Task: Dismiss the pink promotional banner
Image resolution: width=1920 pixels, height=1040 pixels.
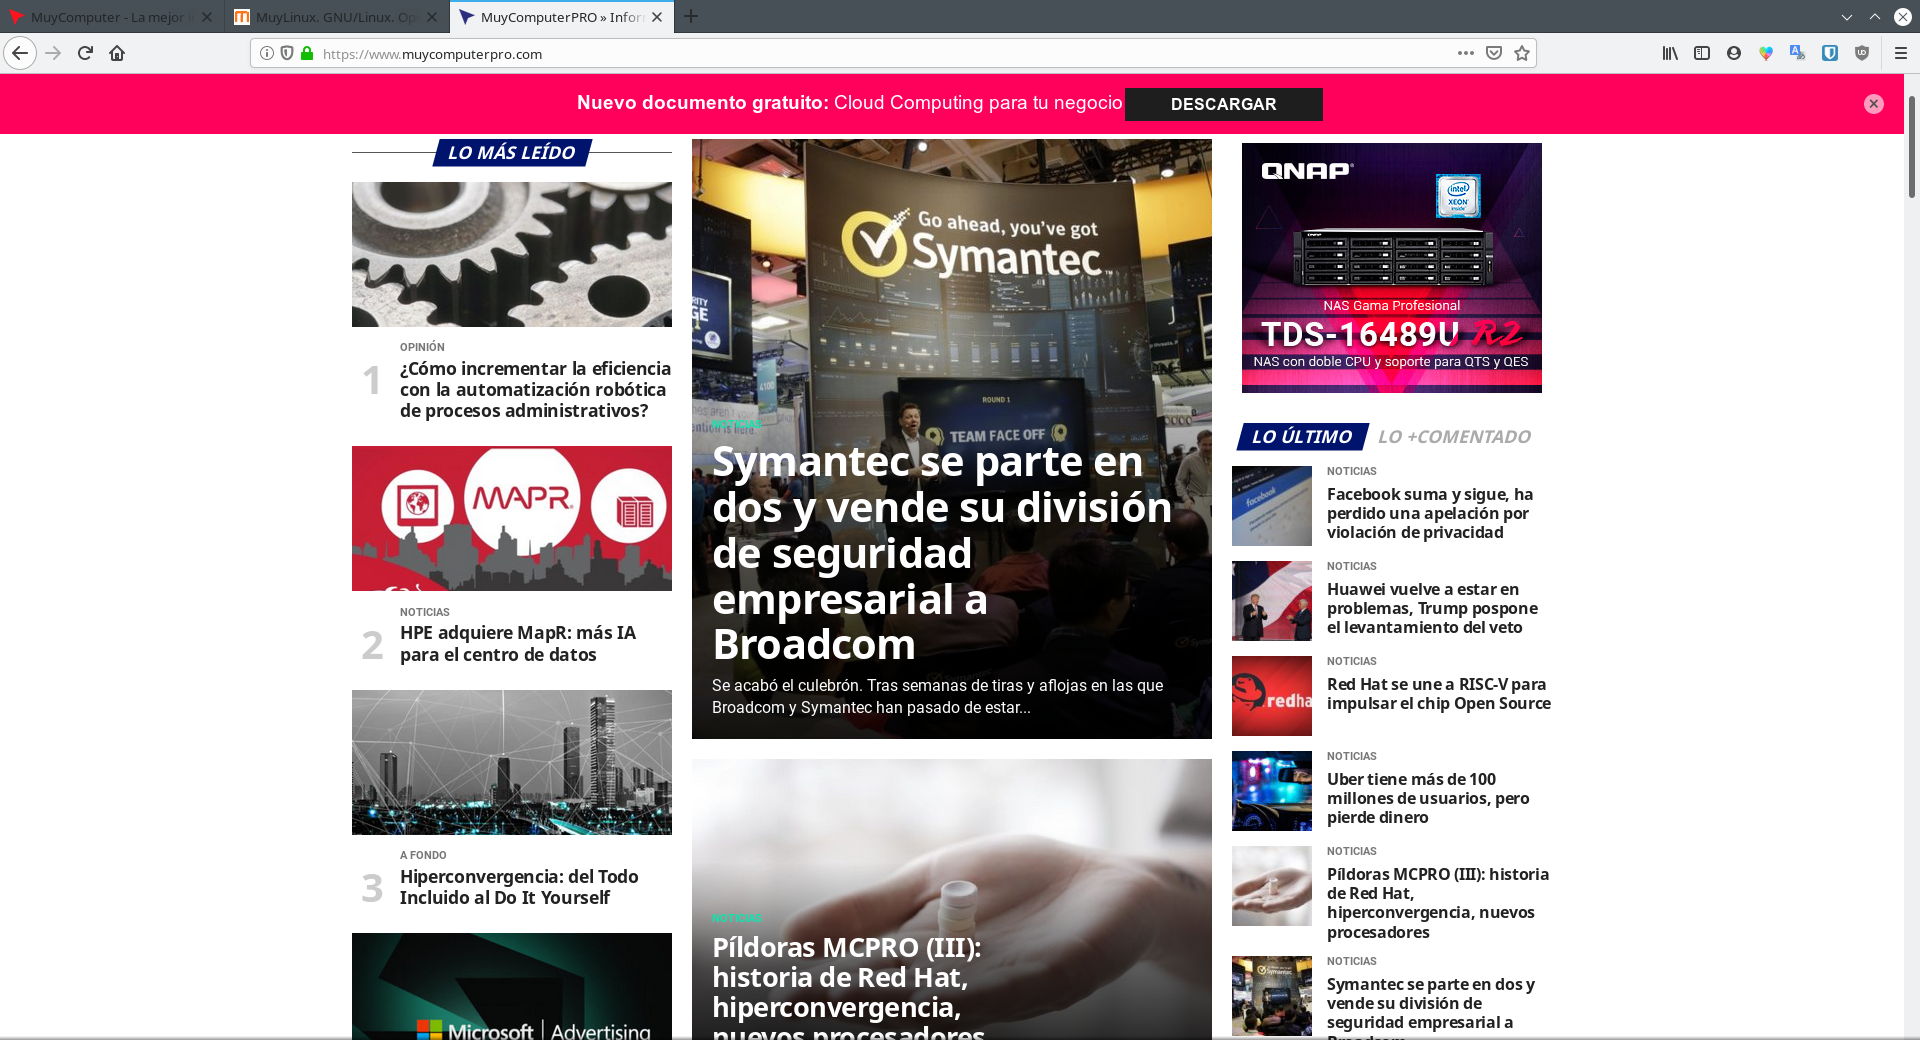Action: (1874, 104)
